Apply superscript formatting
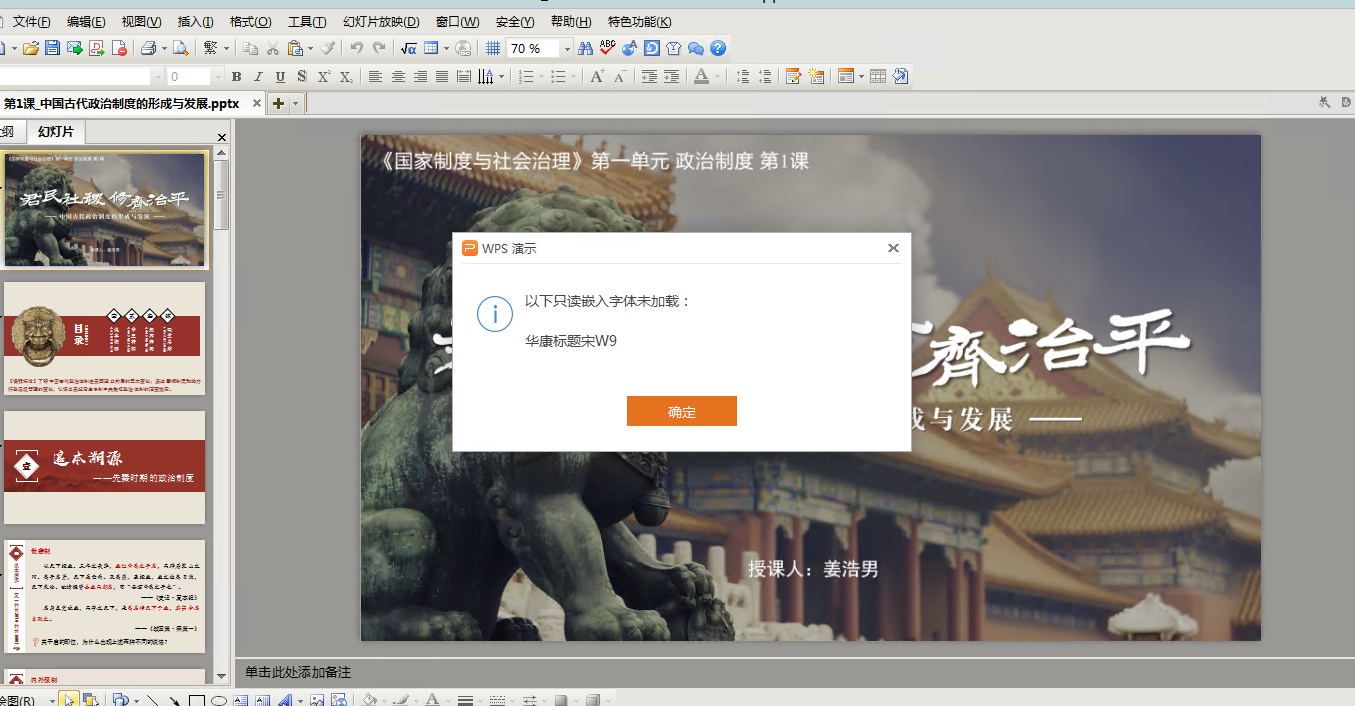Viewport: 1355px width, 706px height. 324,77
